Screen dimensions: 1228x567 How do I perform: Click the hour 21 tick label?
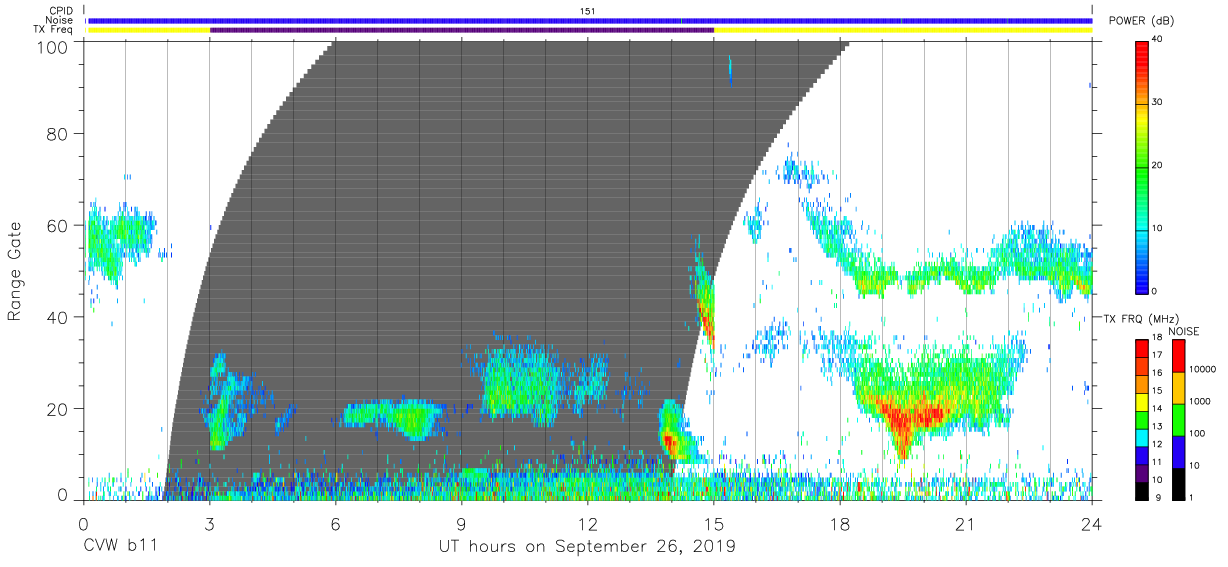point(966,524)
